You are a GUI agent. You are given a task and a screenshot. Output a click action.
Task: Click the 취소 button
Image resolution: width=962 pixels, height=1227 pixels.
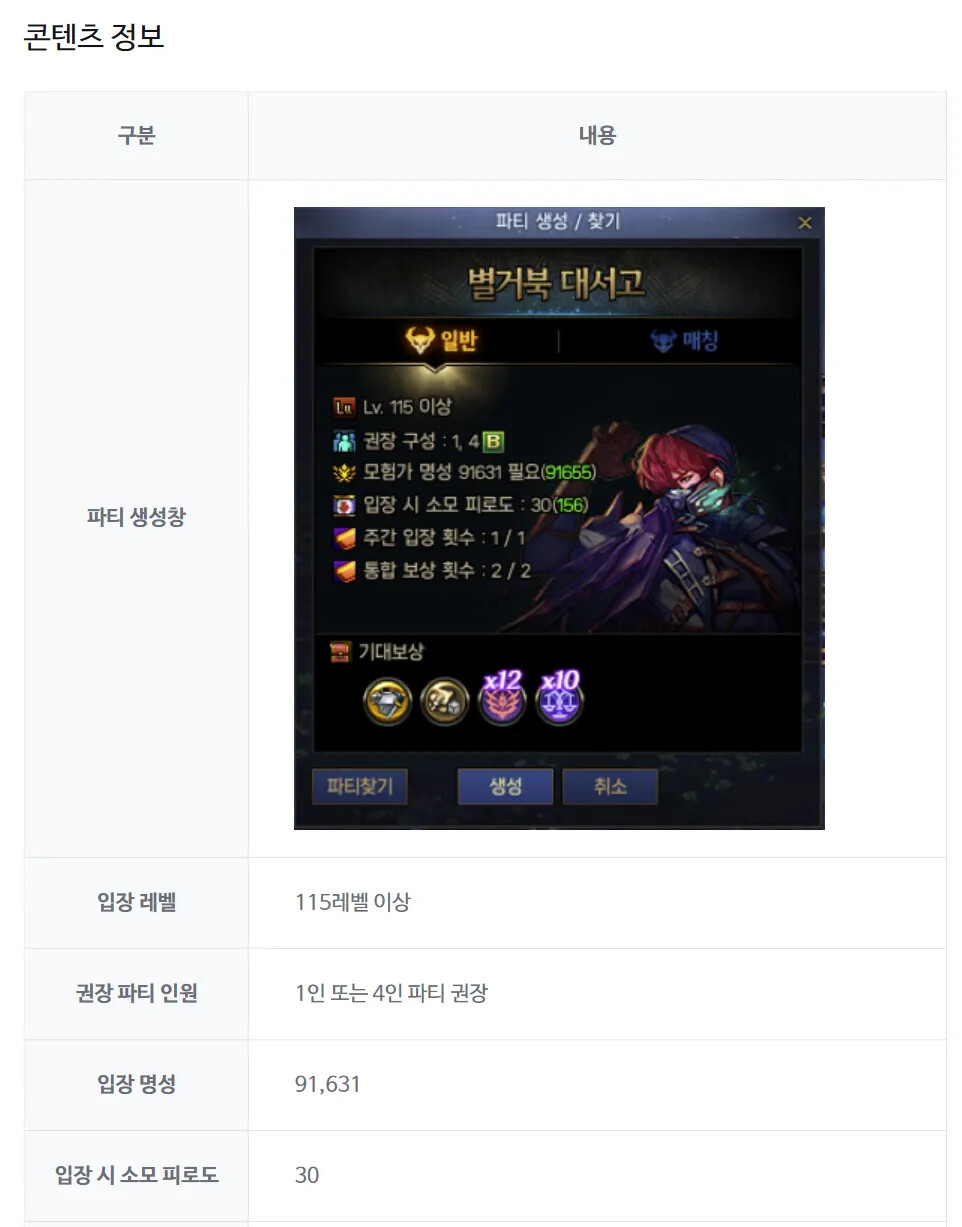pyautogui.click(x=610, y=786)
